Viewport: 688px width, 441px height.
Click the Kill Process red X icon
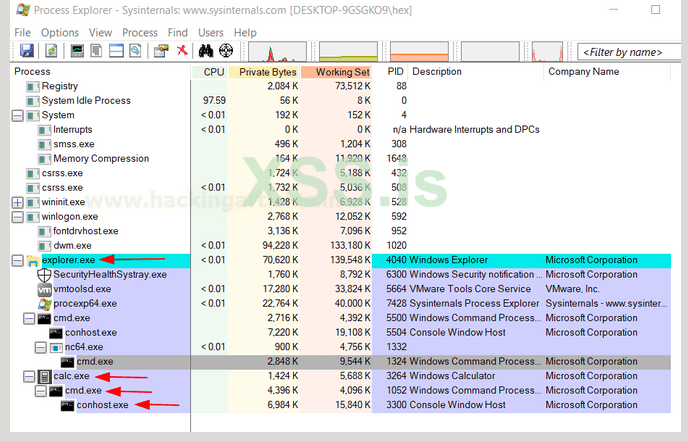pyautogui.click(x=182, y=51)
